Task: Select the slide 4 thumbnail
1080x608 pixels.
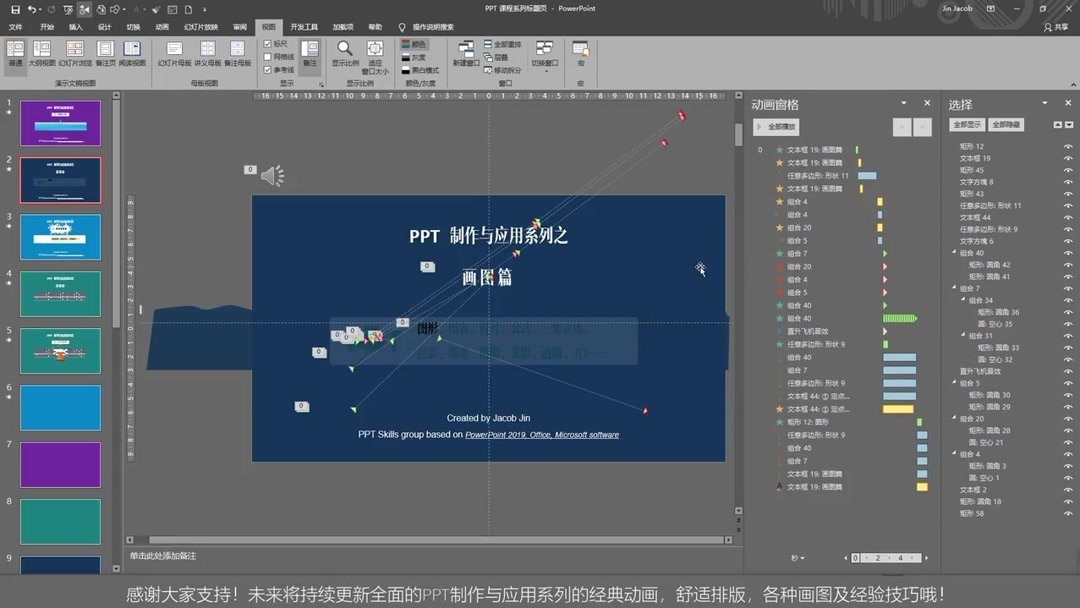Action: (x=60, y=294)
